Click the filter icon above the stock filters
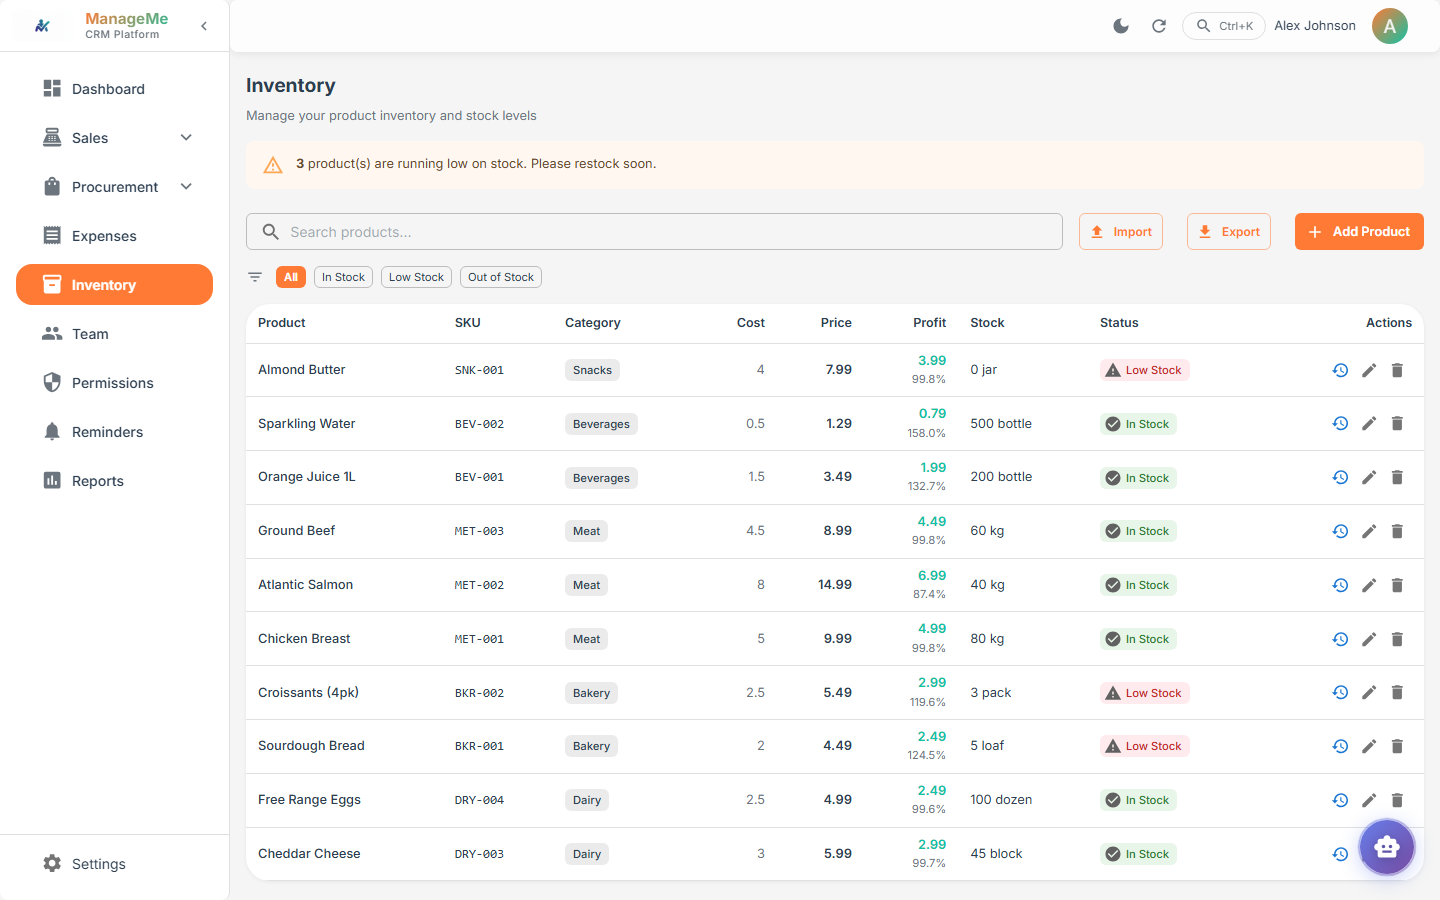 click(x=255, y=276)
